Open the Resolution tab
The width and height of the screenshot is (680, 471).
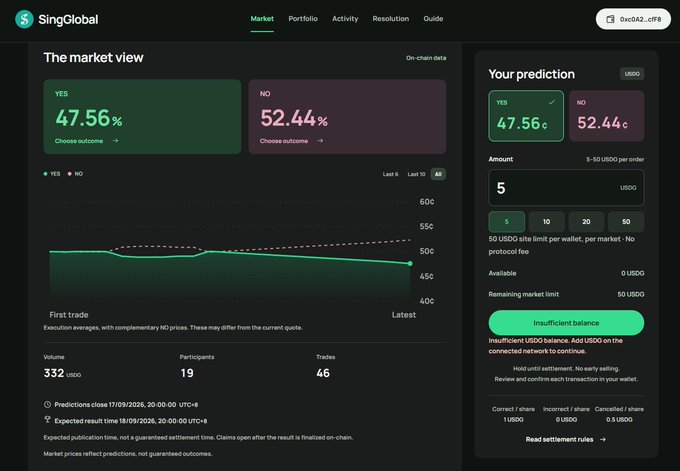point(390,19)
